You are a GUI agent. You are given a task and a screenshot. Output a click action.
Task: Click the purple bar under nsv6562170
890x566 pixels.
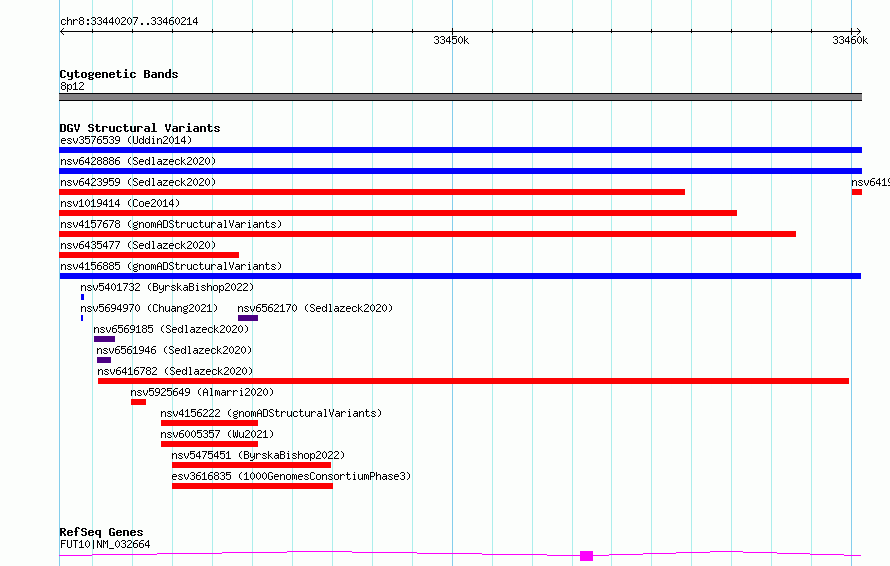248,318
